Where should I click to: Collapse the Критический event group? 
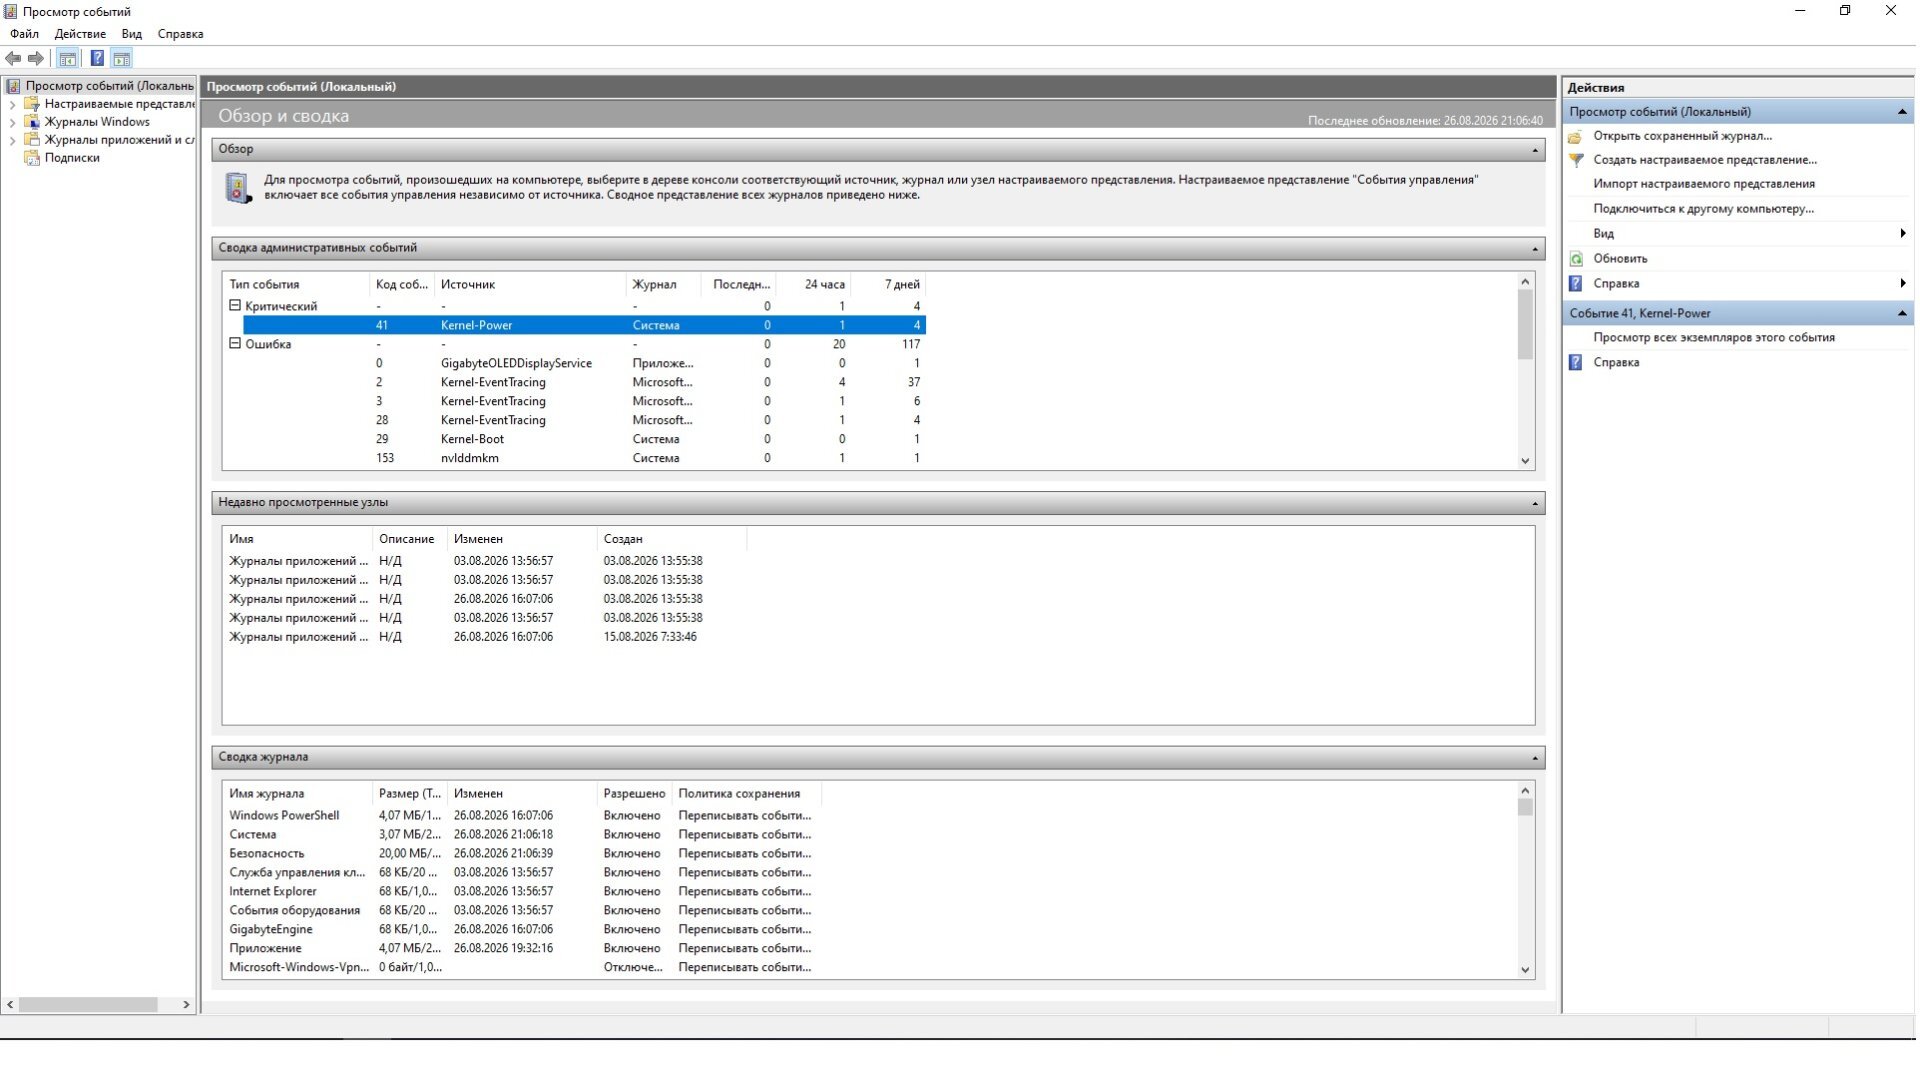pyautogui.click(x=235, y=306)
